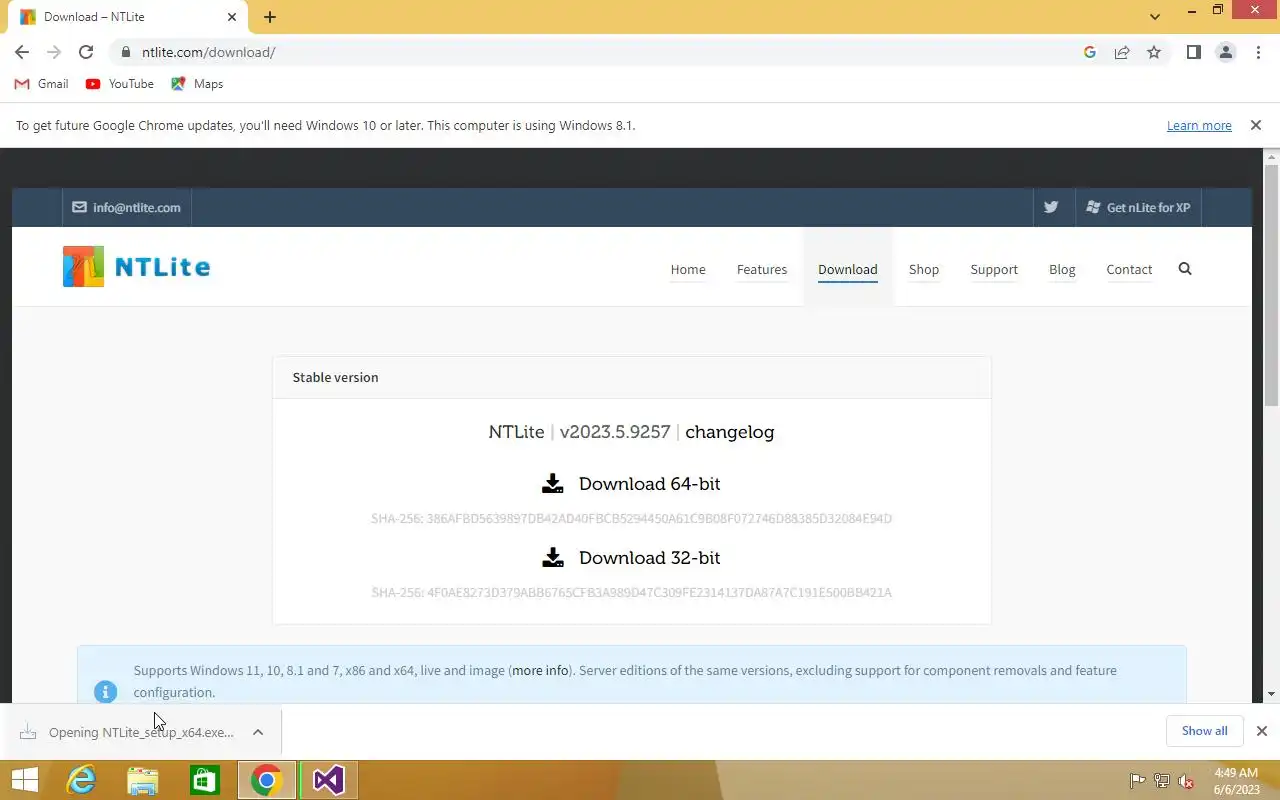Close the Download – NTLite tab

pyautogui.click(x=233, y=17)
